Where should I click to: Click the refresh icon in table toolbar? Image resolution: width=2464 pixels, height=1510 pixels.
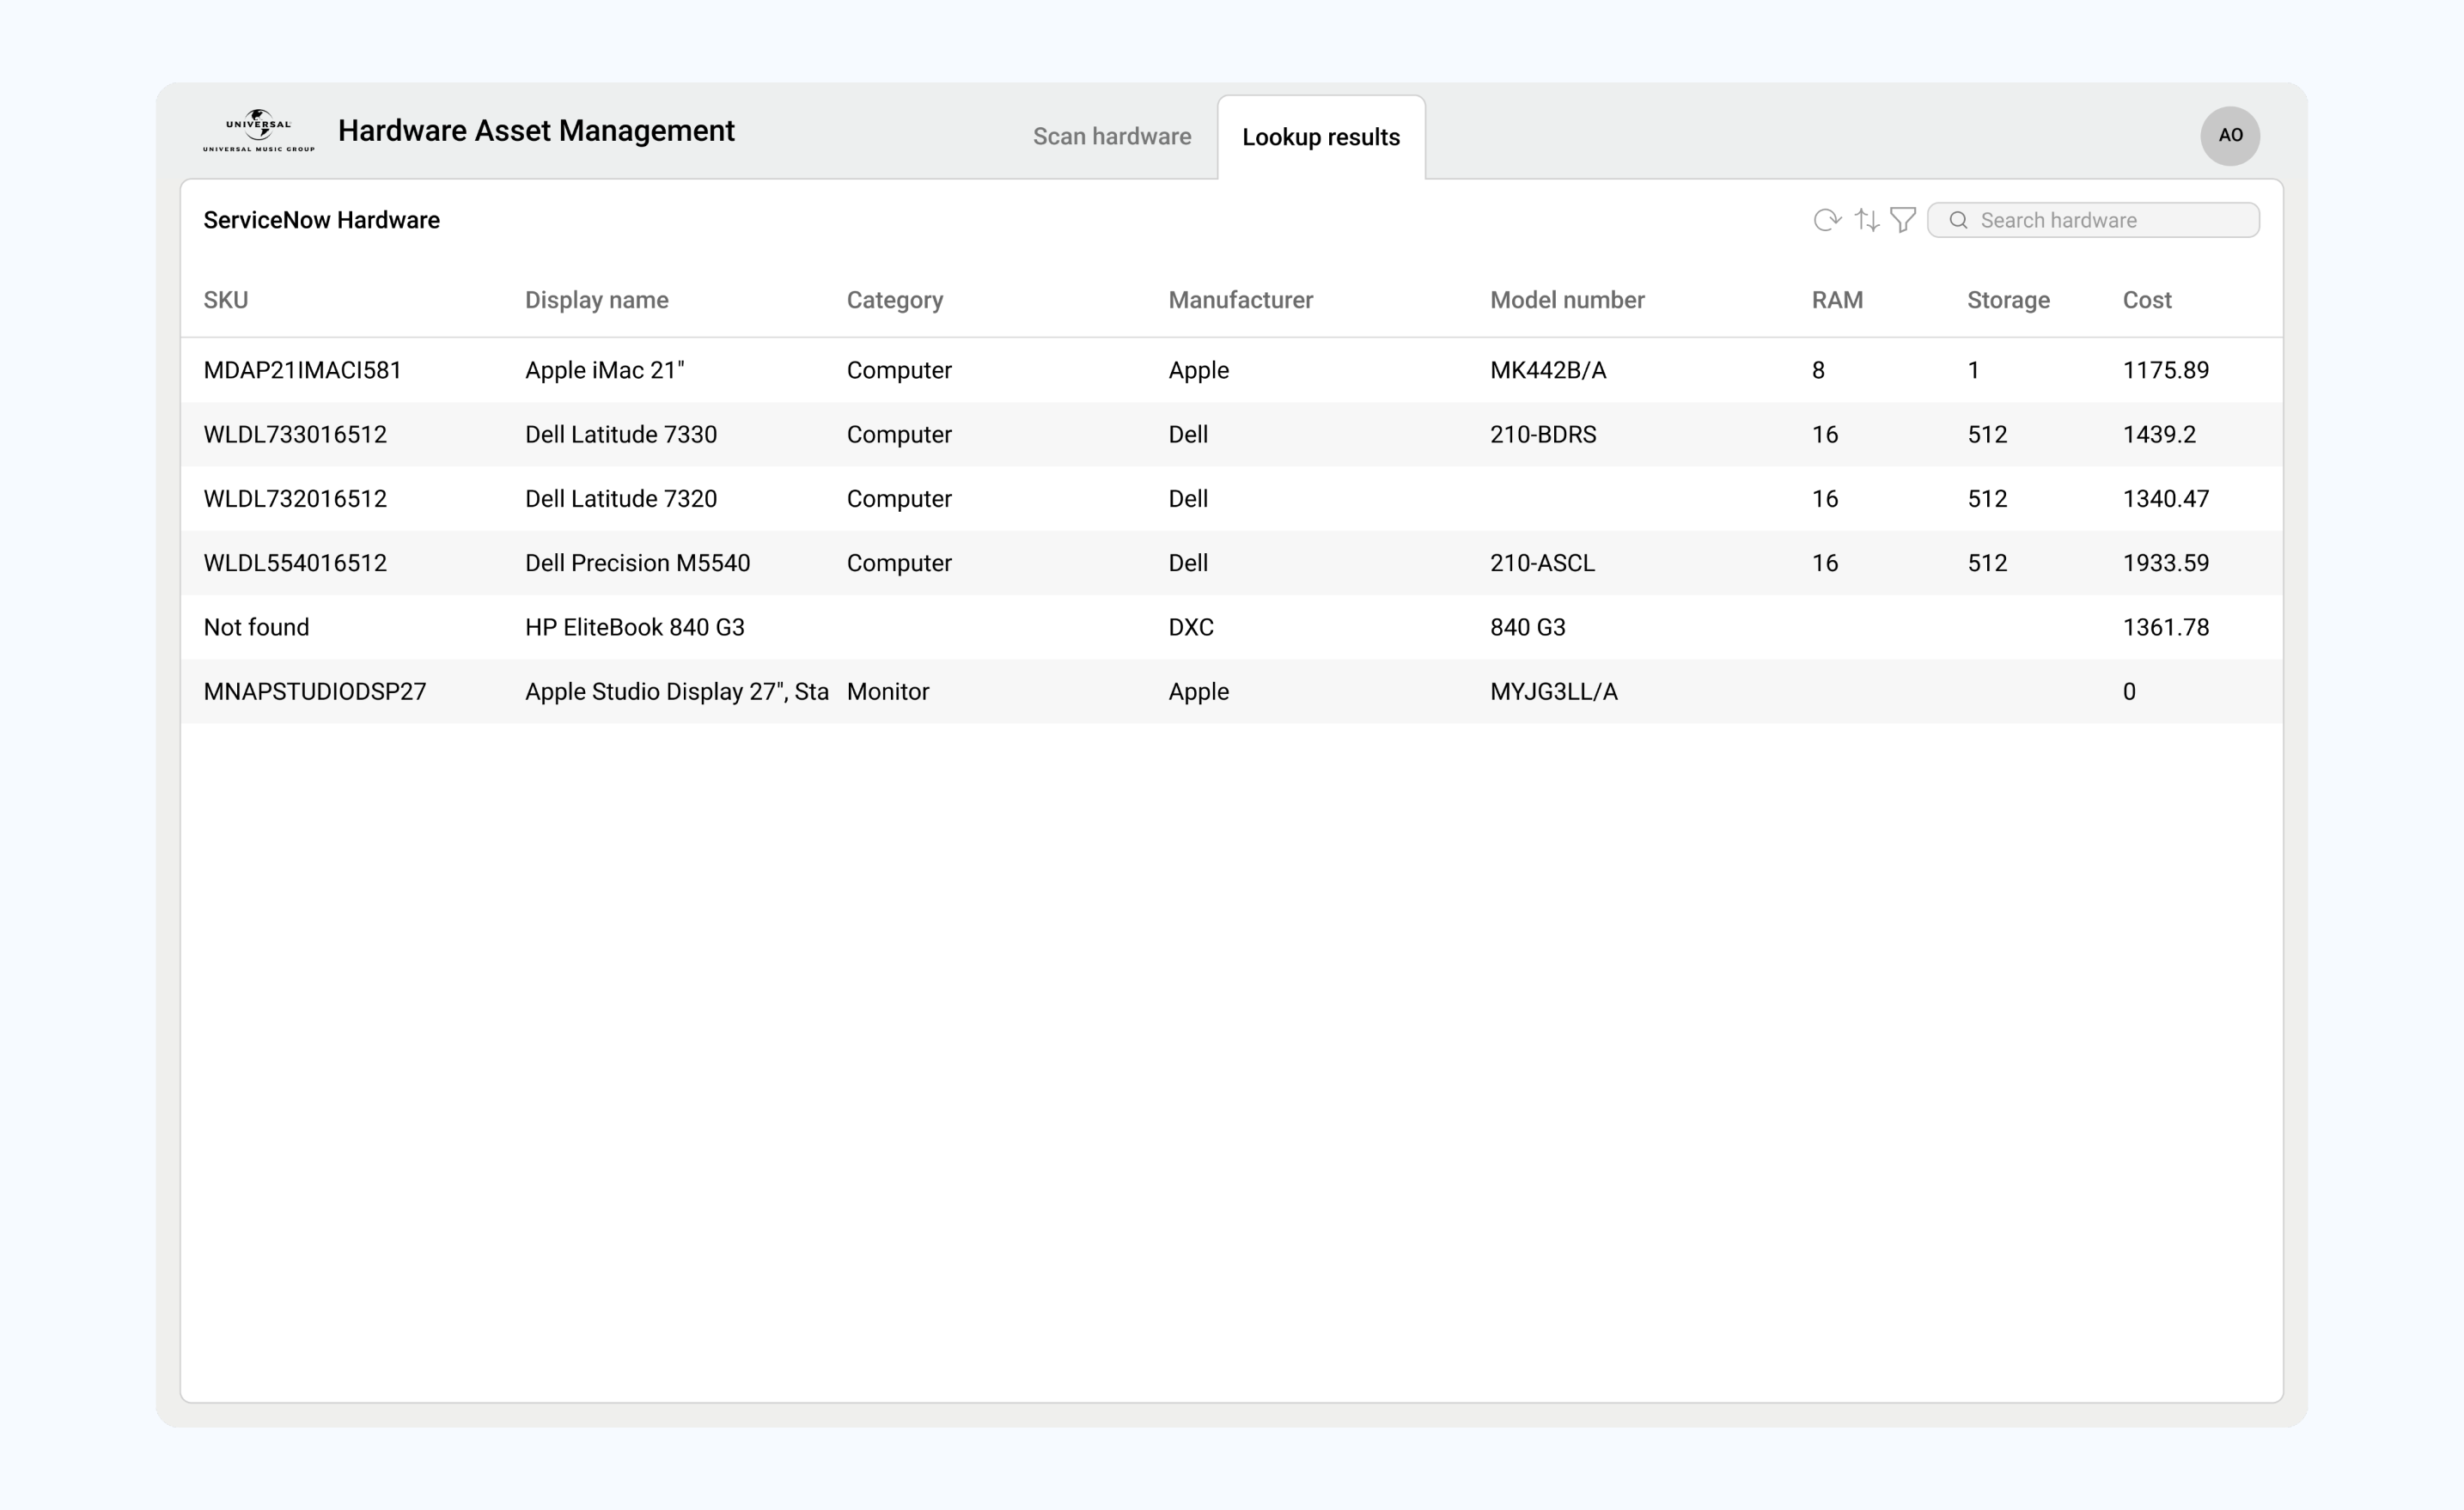(x=1827, y=220)
